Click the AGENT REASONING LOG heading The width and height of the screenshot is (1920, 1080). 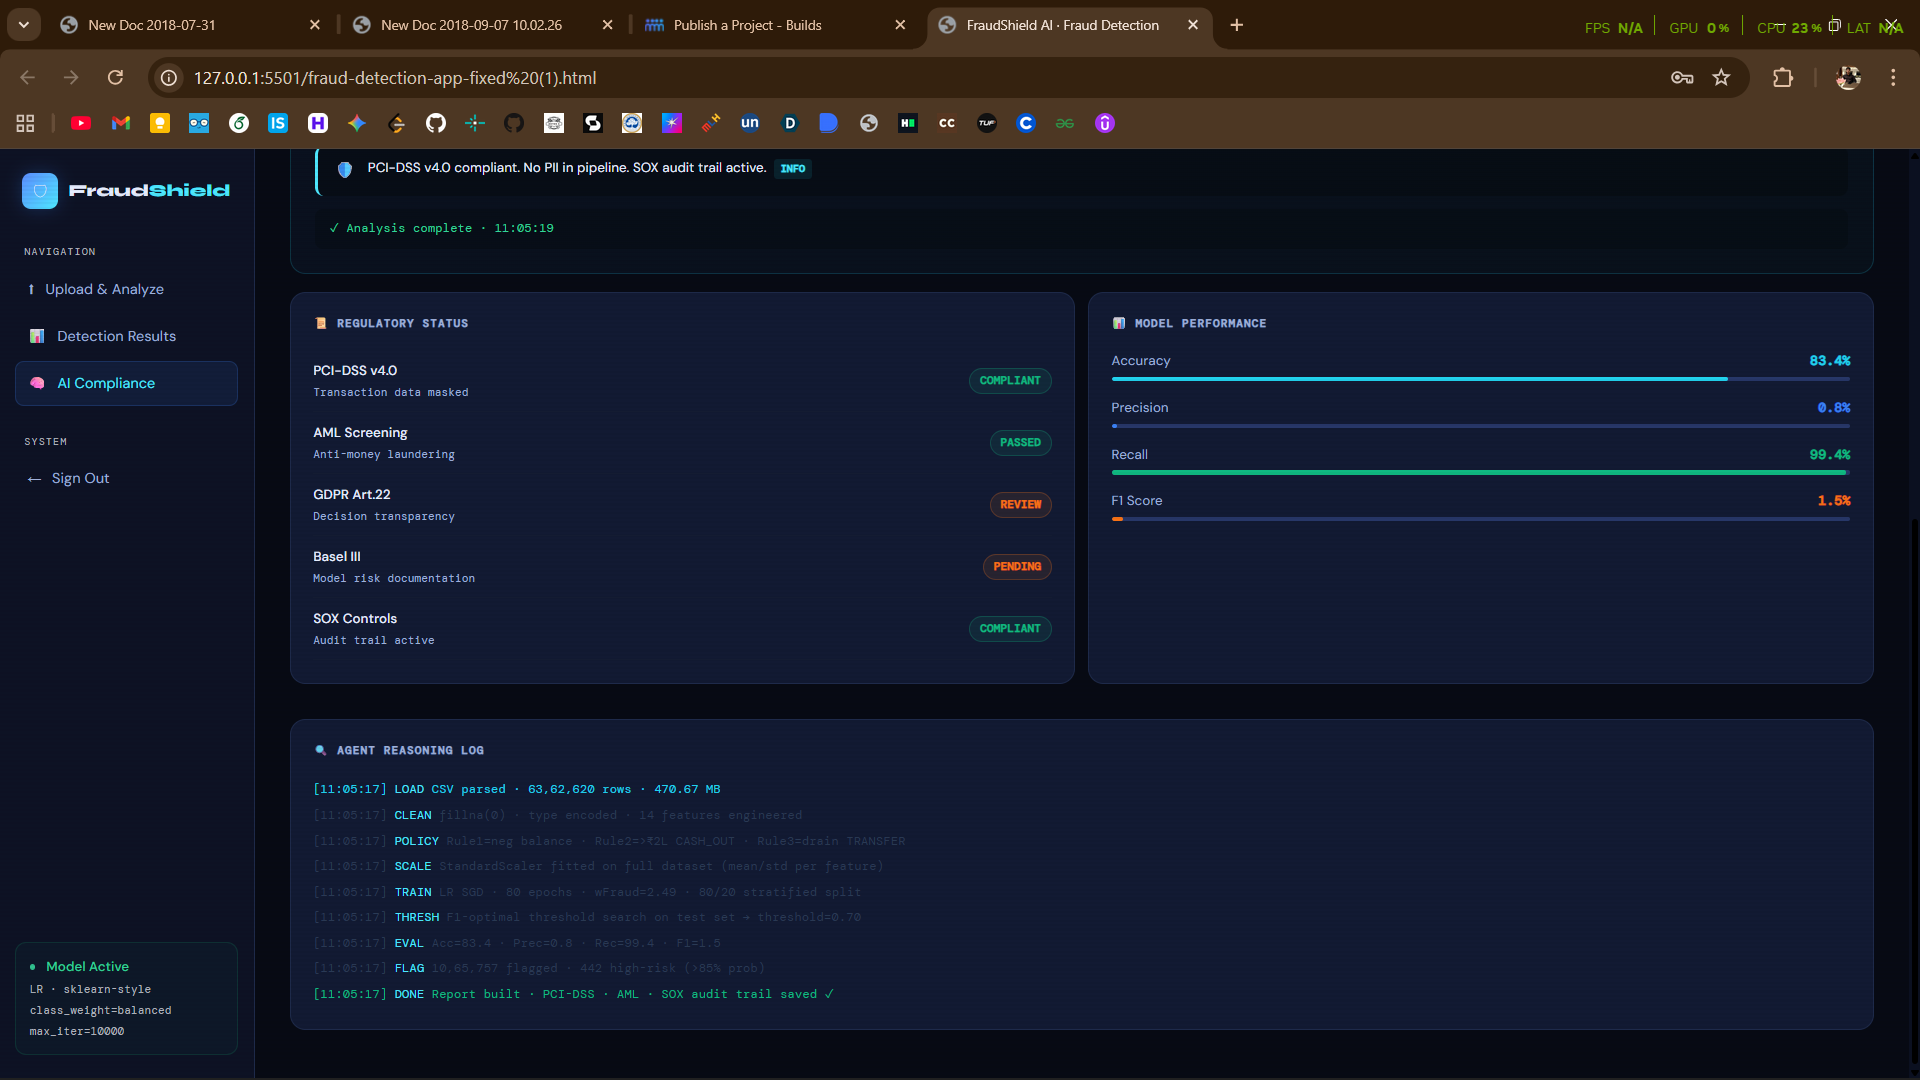tap(410, 750)
